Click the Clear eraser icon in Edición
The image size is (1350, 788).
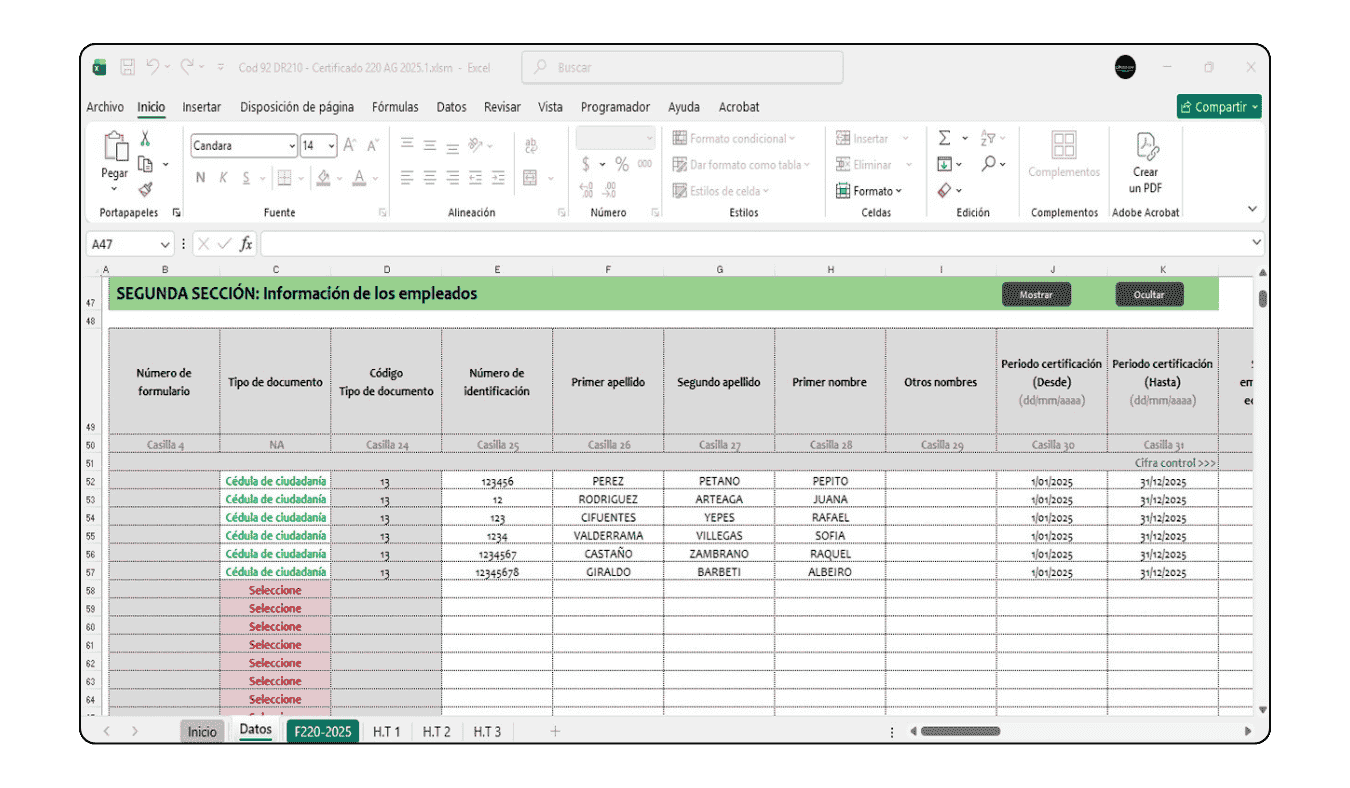[x=945, y=189]
